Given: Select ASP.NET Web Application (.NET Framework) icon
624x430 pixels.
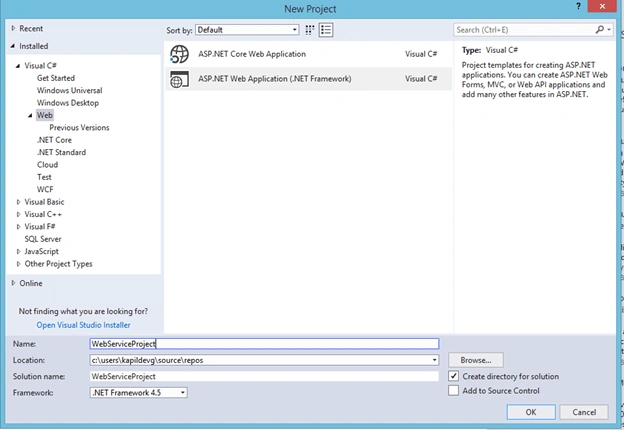Looking at the screenshot, I should [x=179, y=79].
